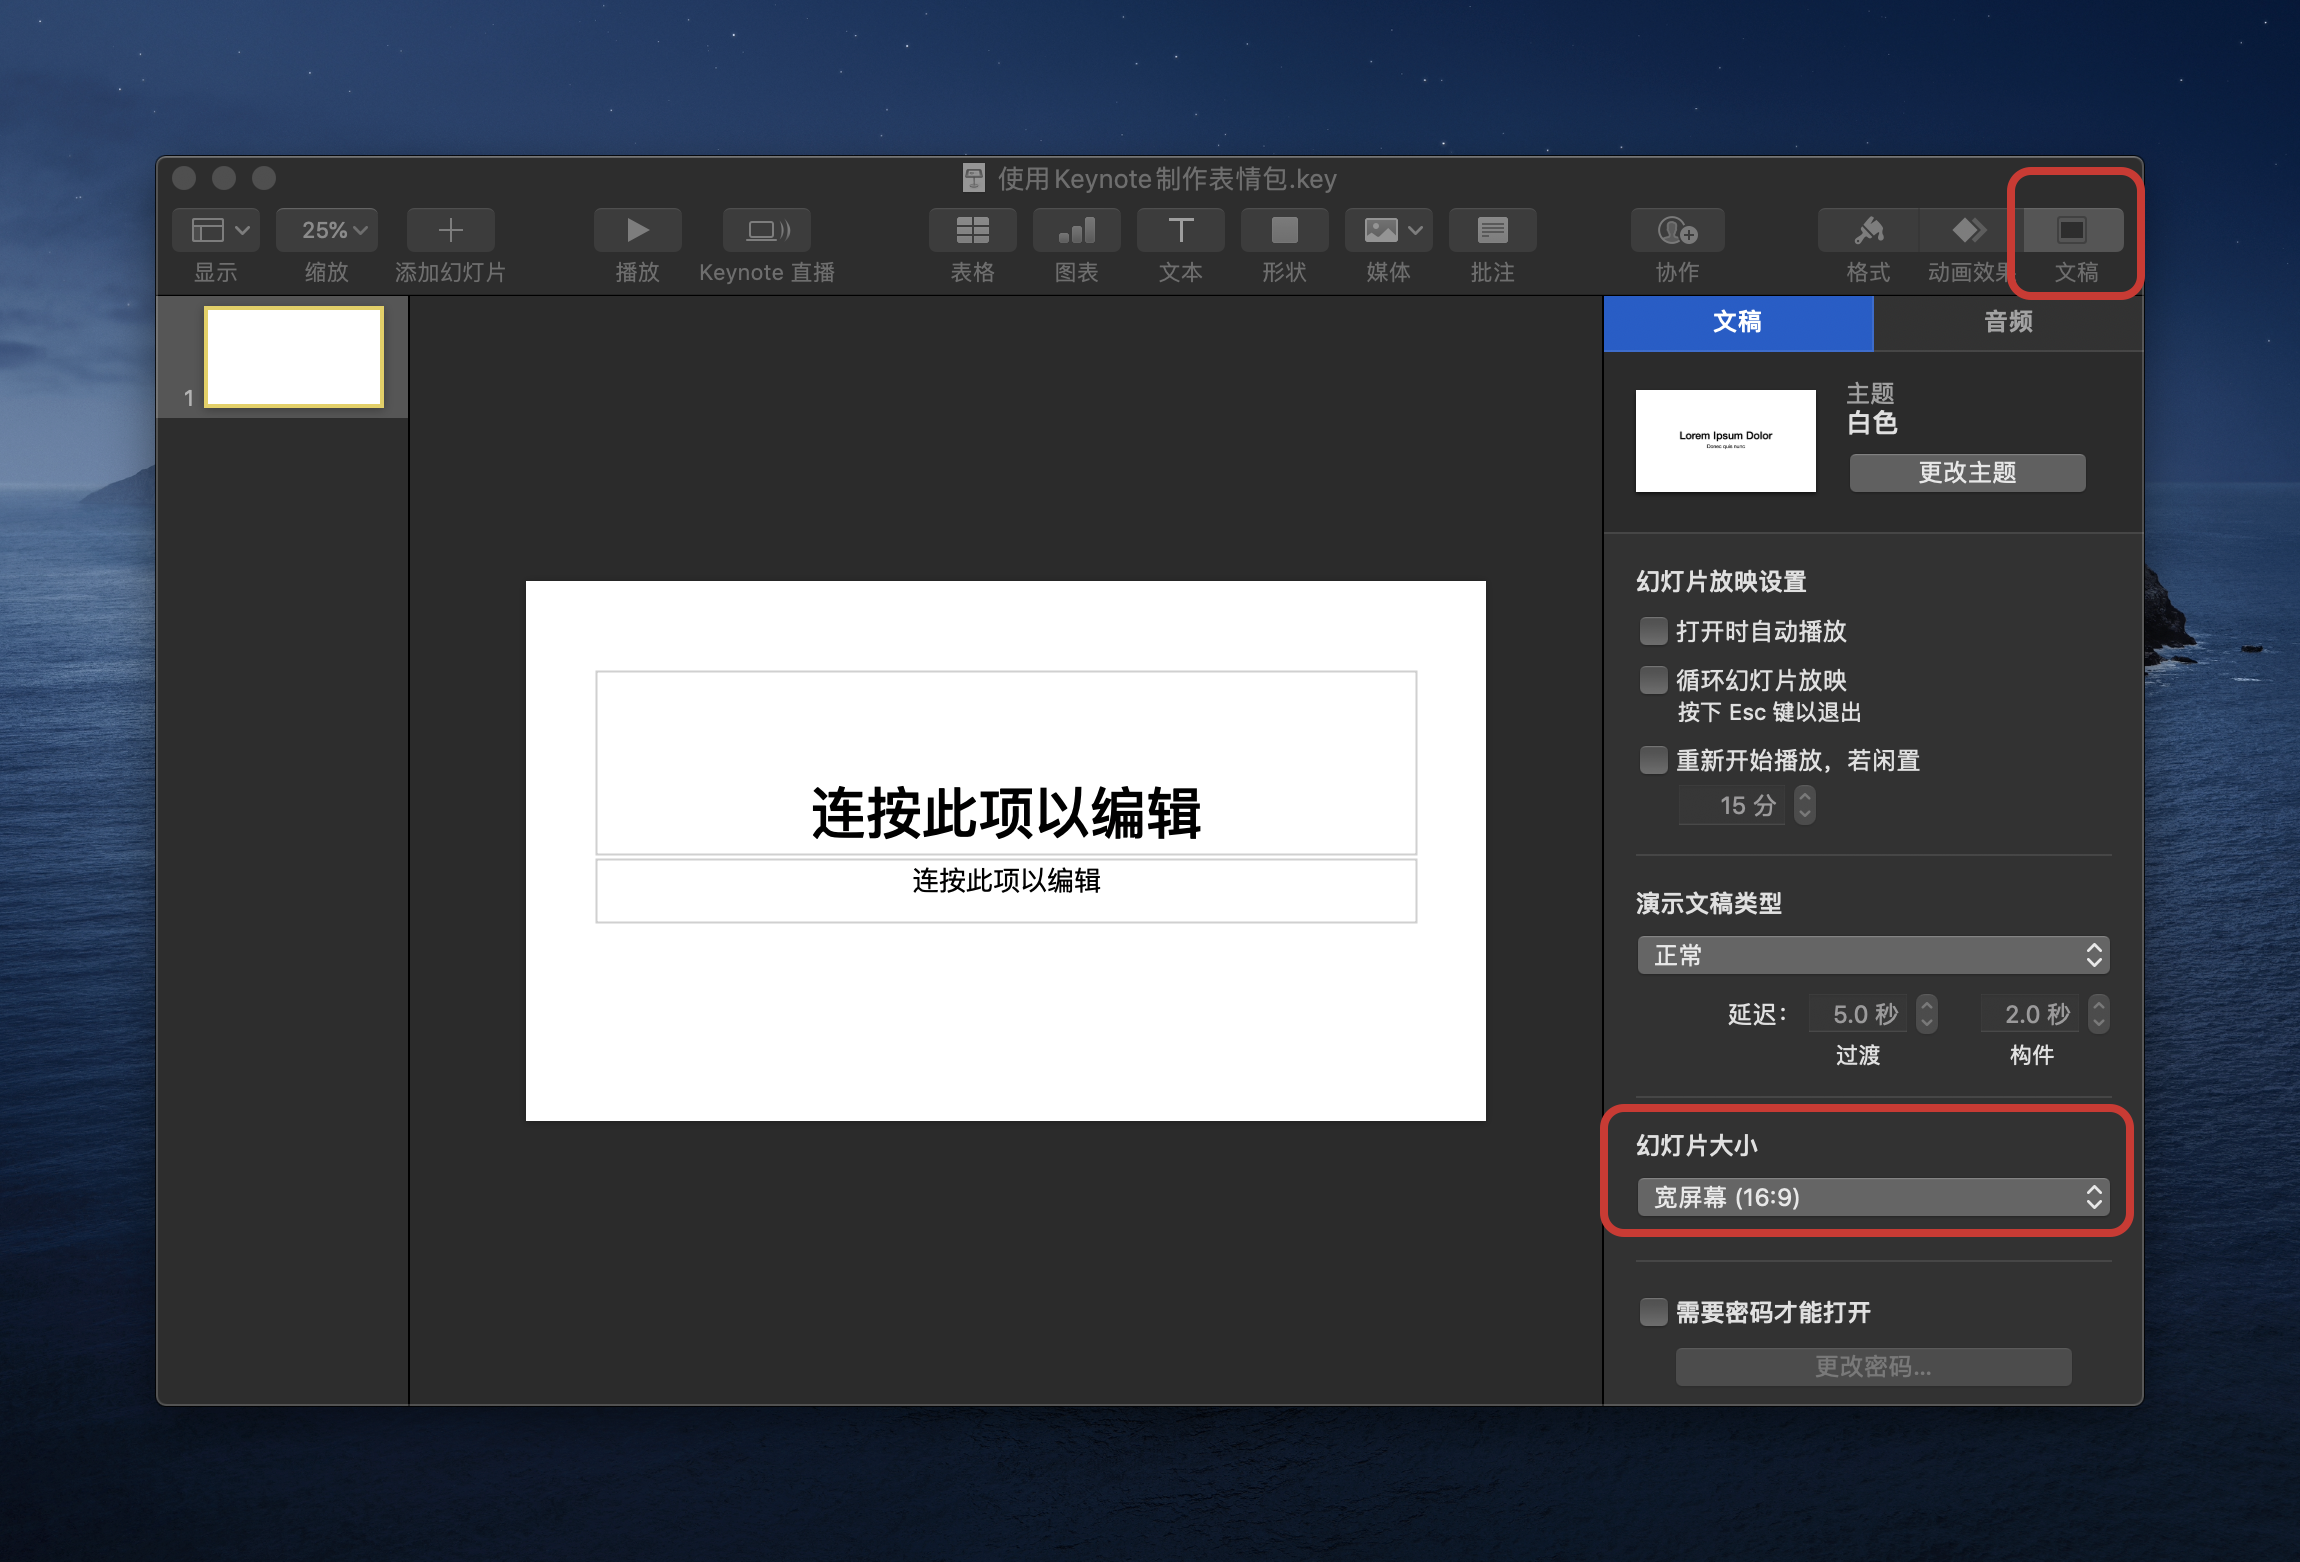The height and width of the screenshot is (1562, 2300).
Task: Click the chart (图表) toolbar icon
Action: point(1076,231)
